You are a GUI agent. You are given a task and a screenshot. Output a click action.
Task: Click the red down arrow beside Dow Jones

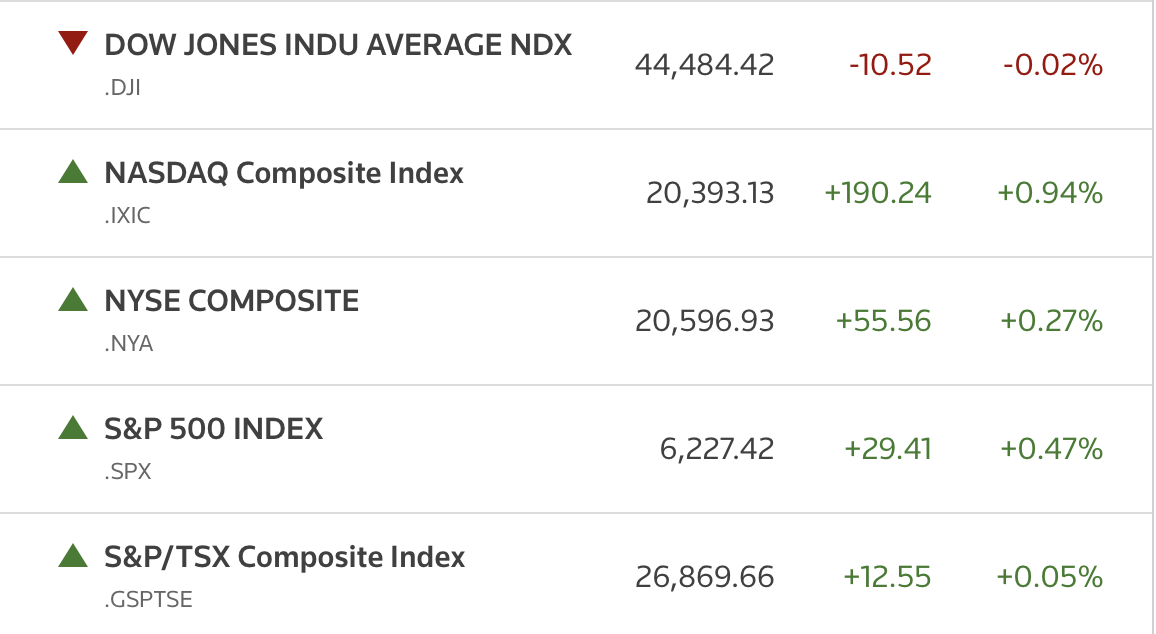coord(73,43)
